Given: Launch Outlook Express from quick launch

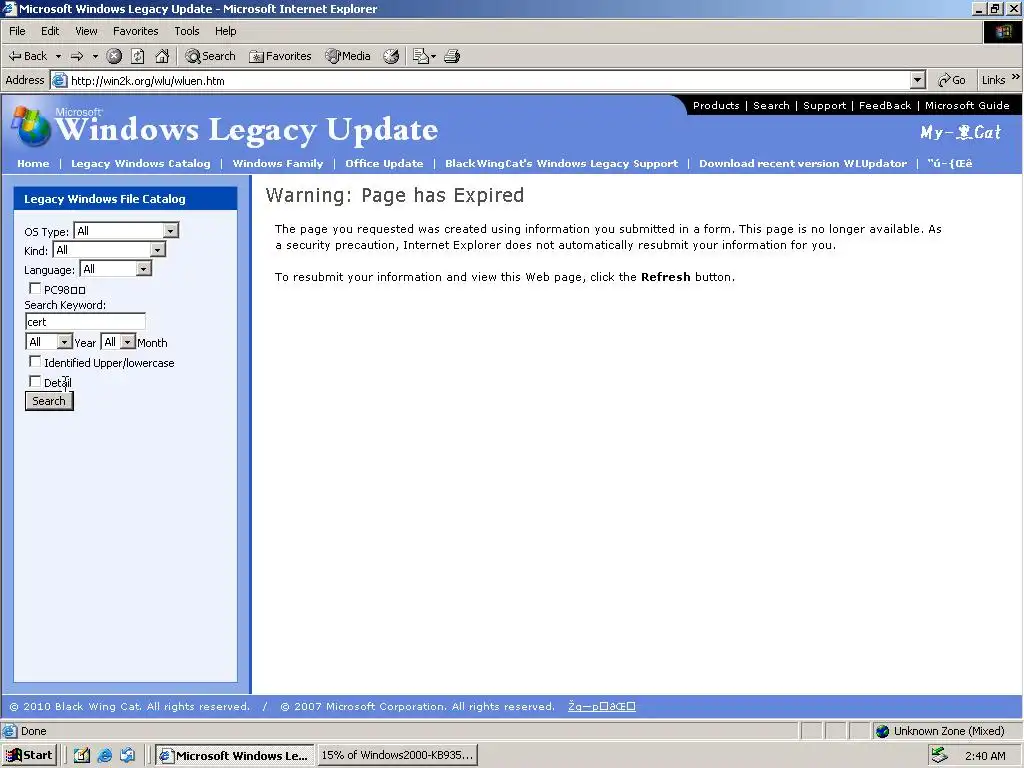Looking at the screenshot, I should pos(127,756).
